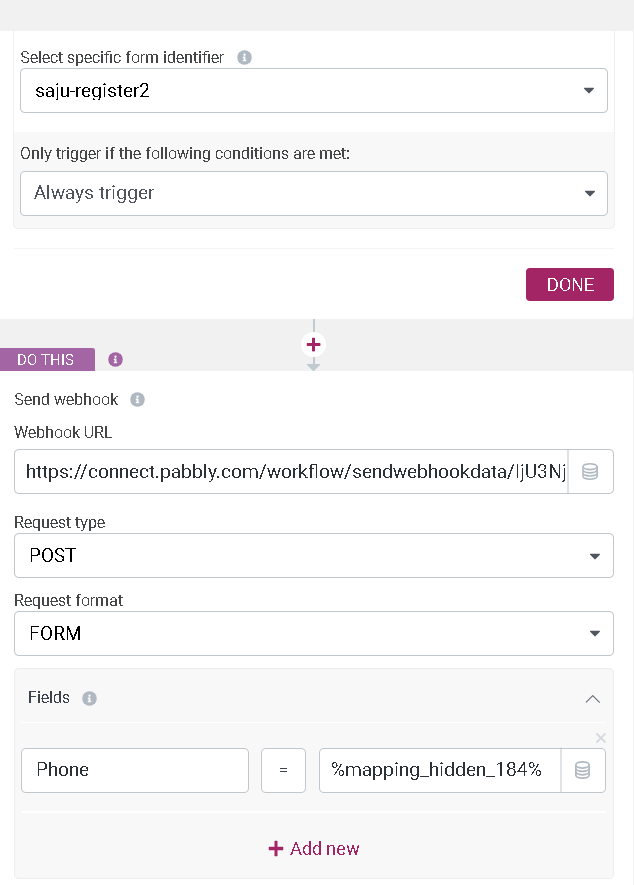Click the DO THIS label tab
The image size is (634, 885).
click(47, 360)
